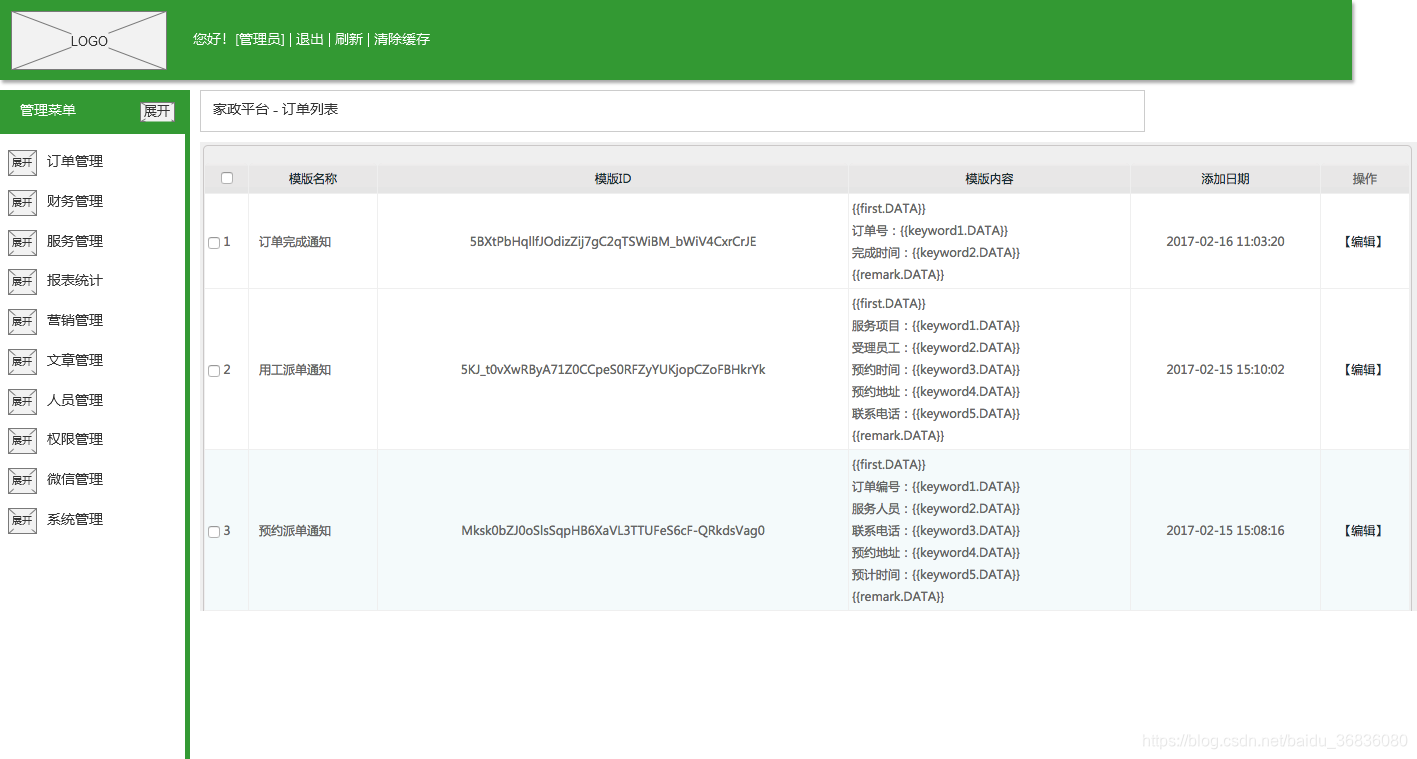Open the 系统管理 menu
Viewport: 1417px width, 759px height.
tap(75, 519)
